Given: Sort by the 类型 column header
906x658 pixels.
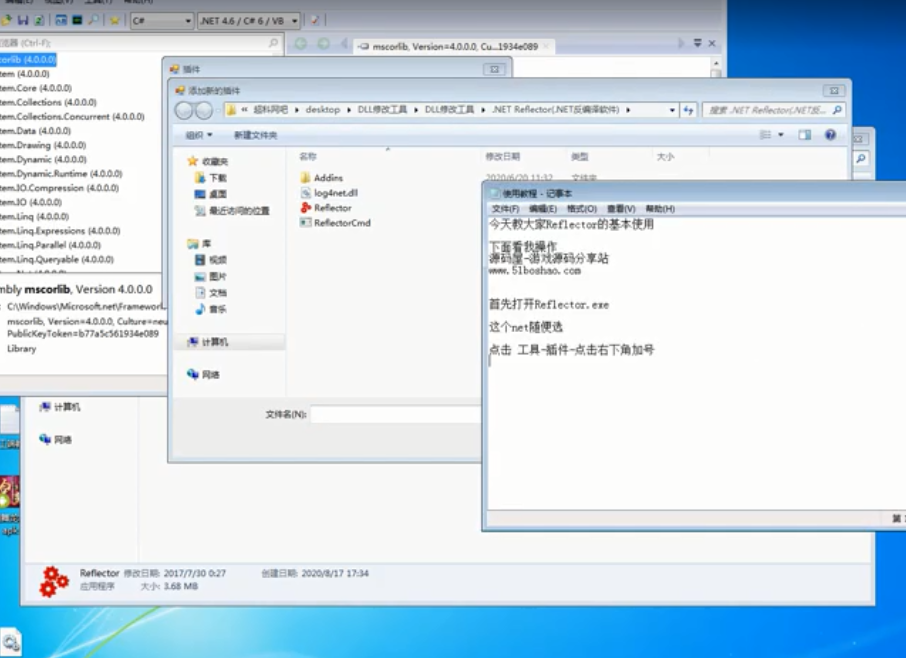Looking at the screenshot, I should pyautogui.click(x=579, y=157).
